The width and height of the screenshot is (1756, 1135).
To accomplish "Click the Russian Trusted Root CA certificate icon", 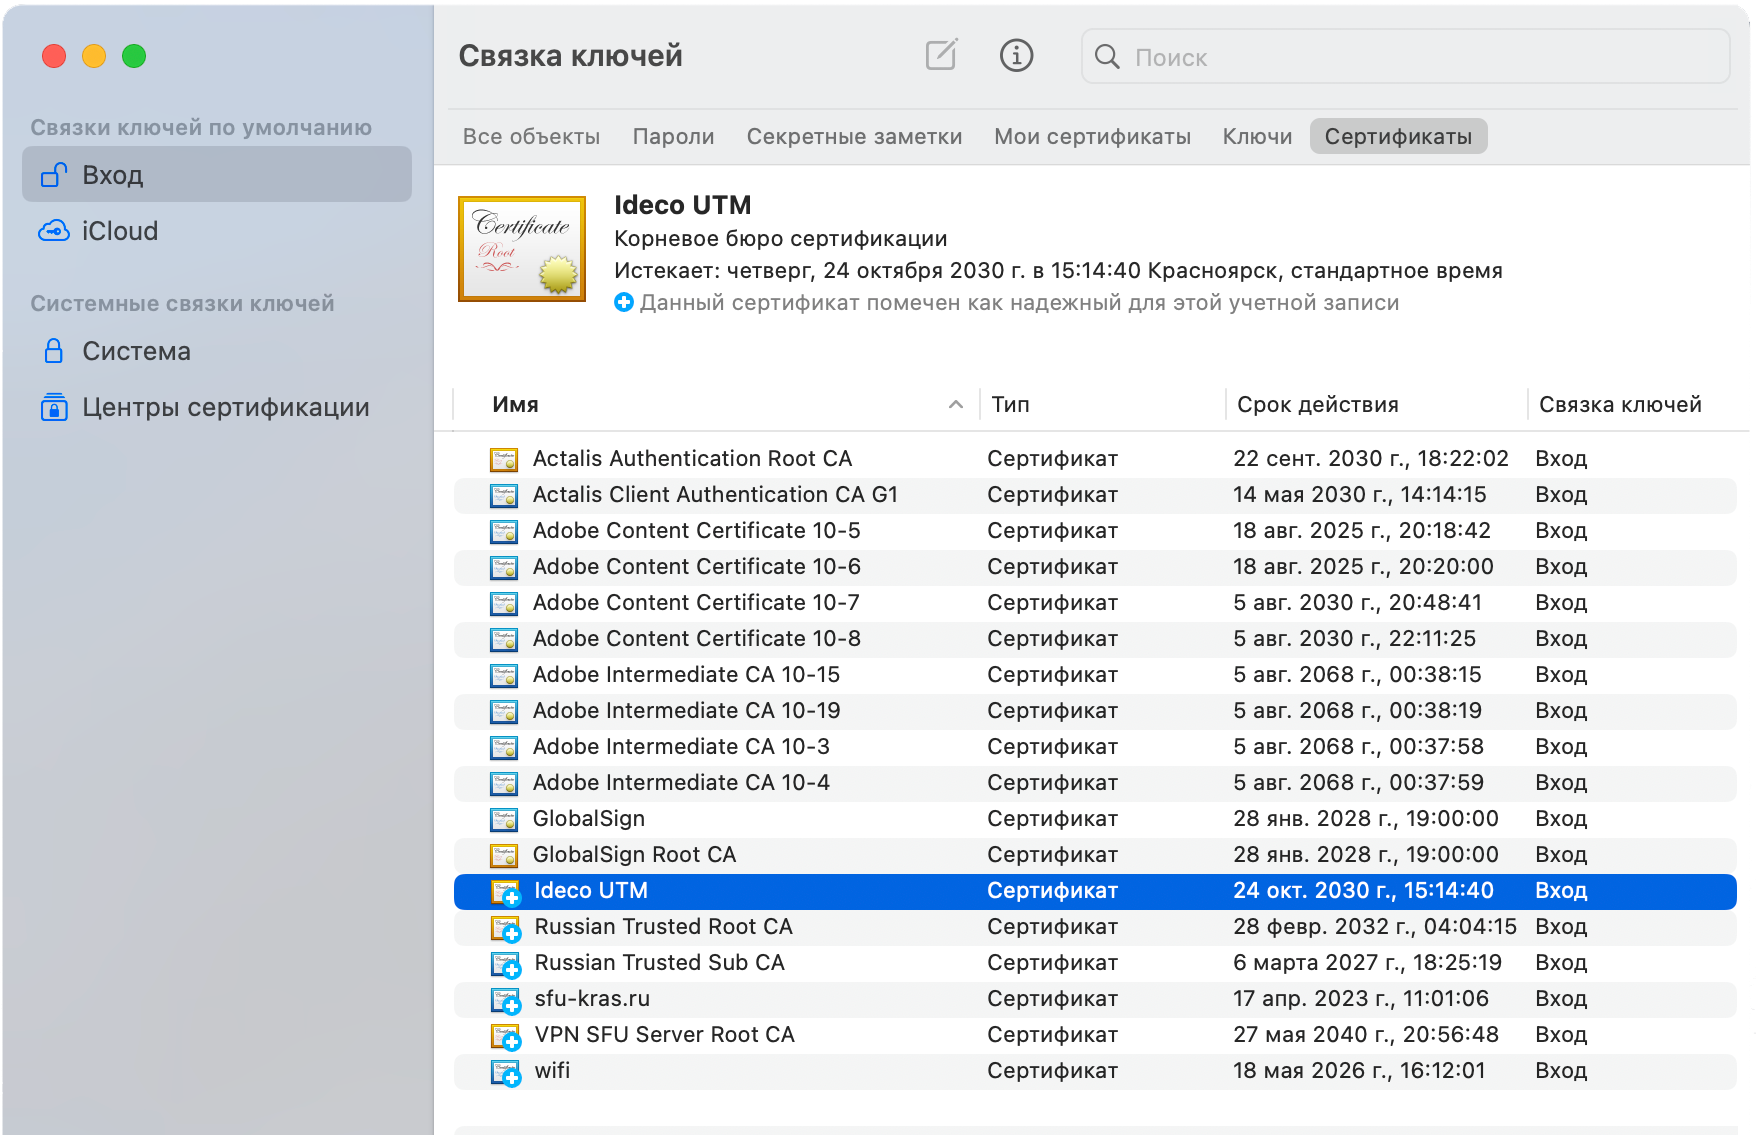I will click(x=505, y=928).
